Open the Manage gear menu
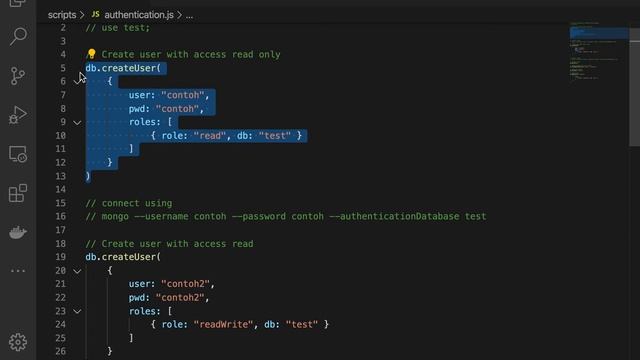640x360 pixels. [18, 342]
